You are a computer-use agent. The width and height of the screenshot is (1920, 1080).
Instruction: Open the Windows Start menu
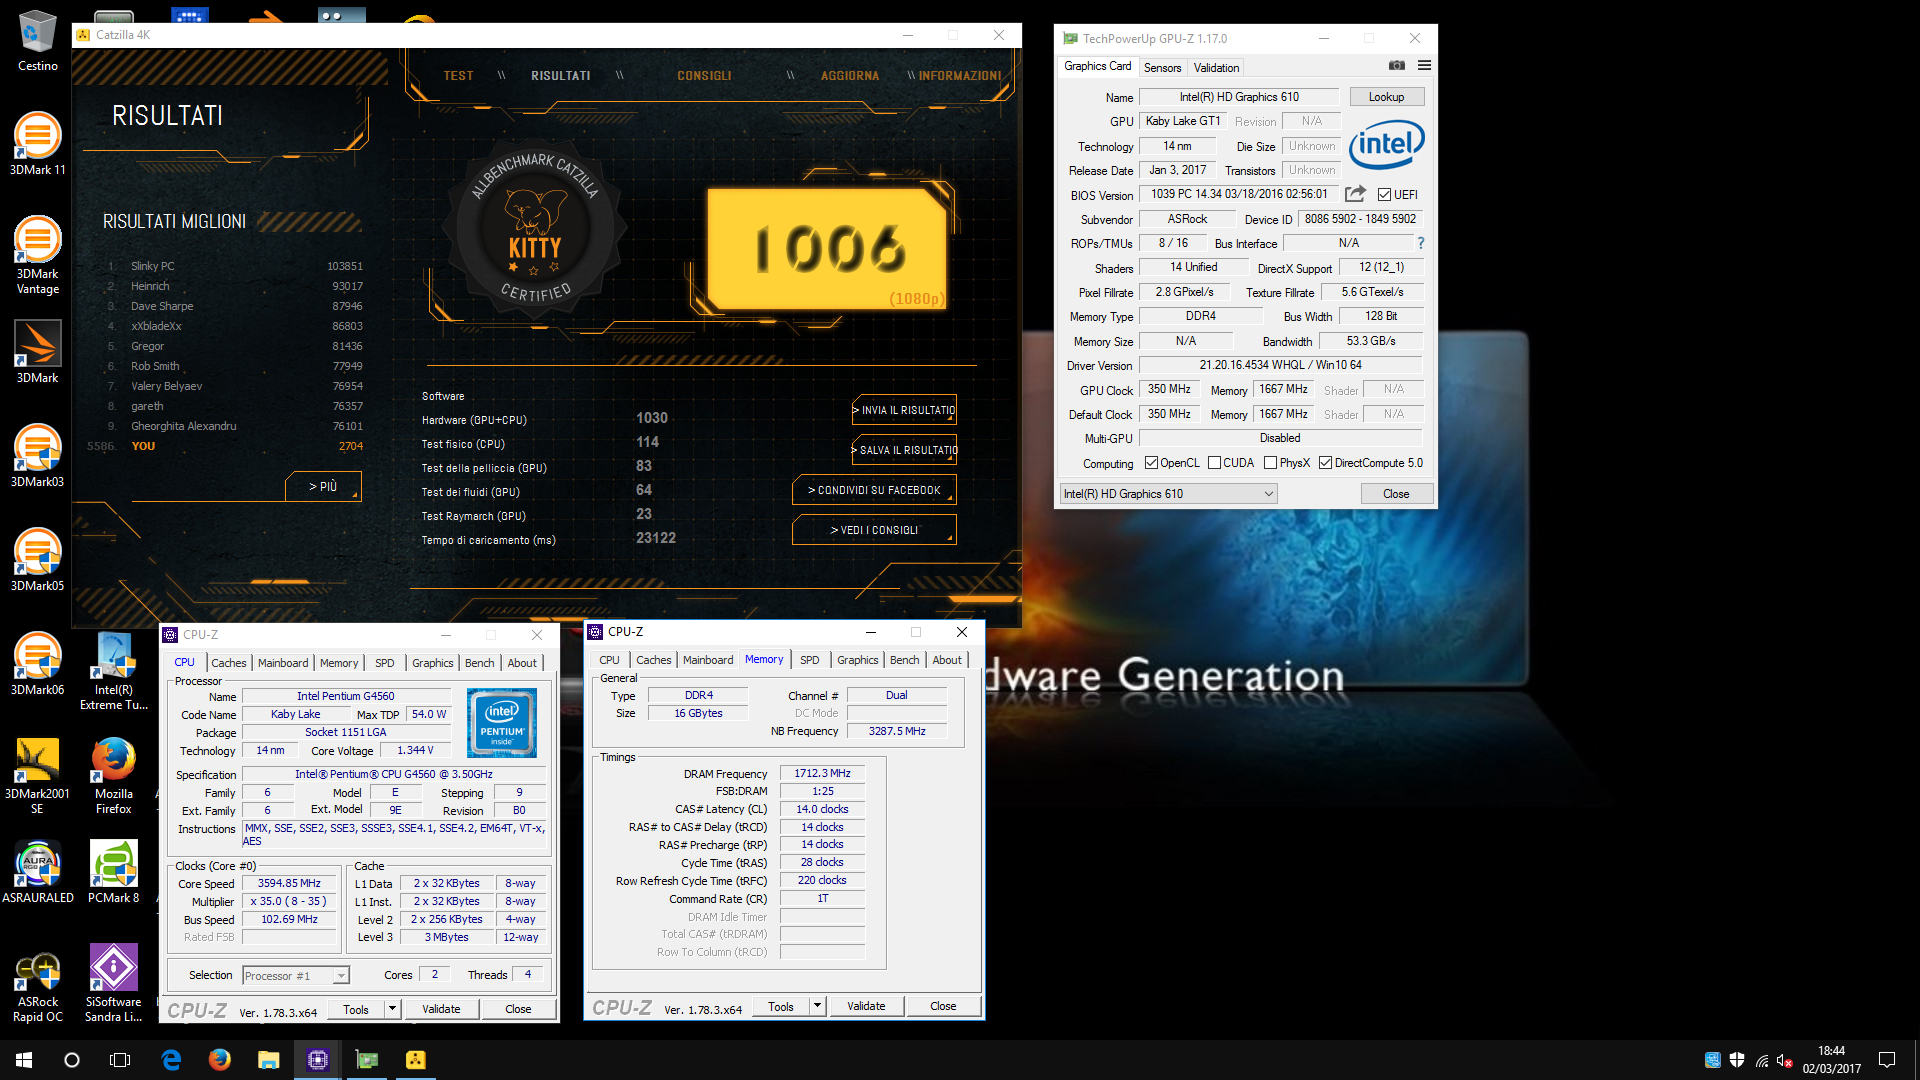[24, 1060]
